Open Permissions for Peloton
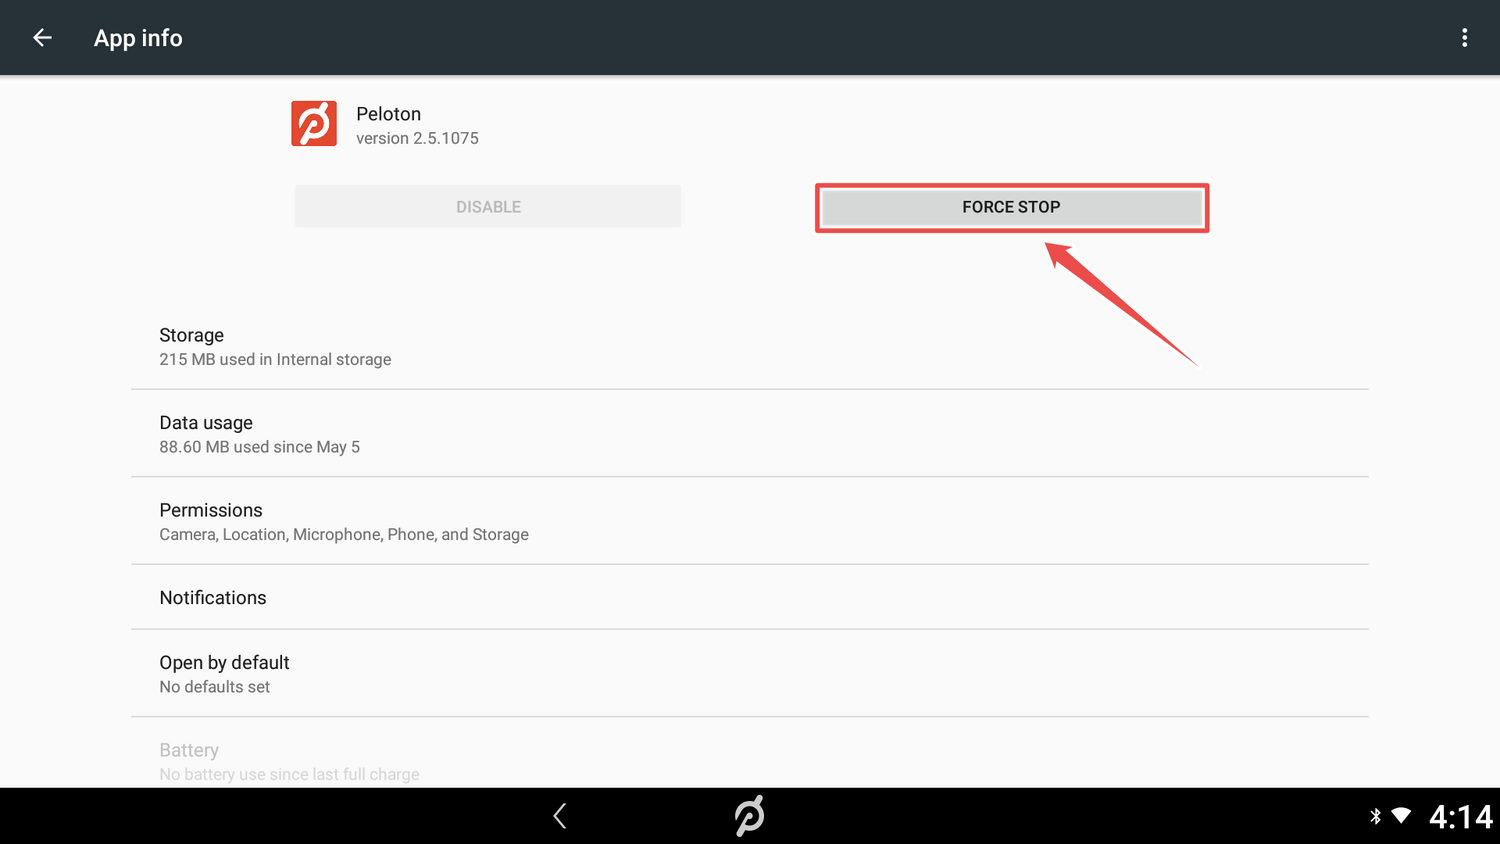 pyautogui.click(x=750, y=521)
